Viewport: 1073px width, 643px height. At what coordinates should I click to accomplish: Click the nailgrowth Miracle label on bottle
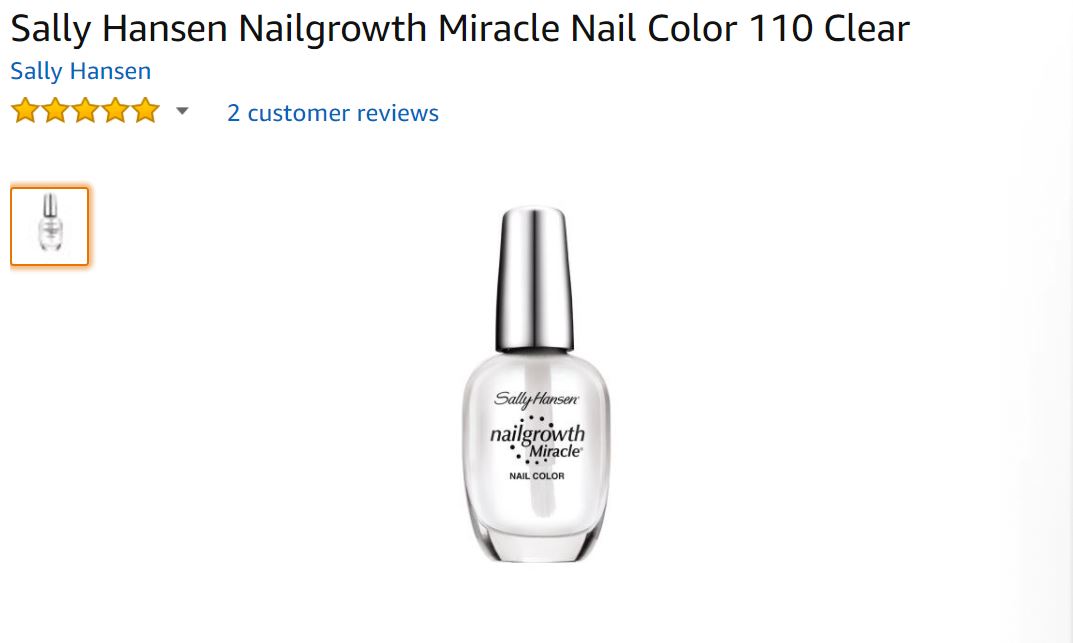(537, 441)
